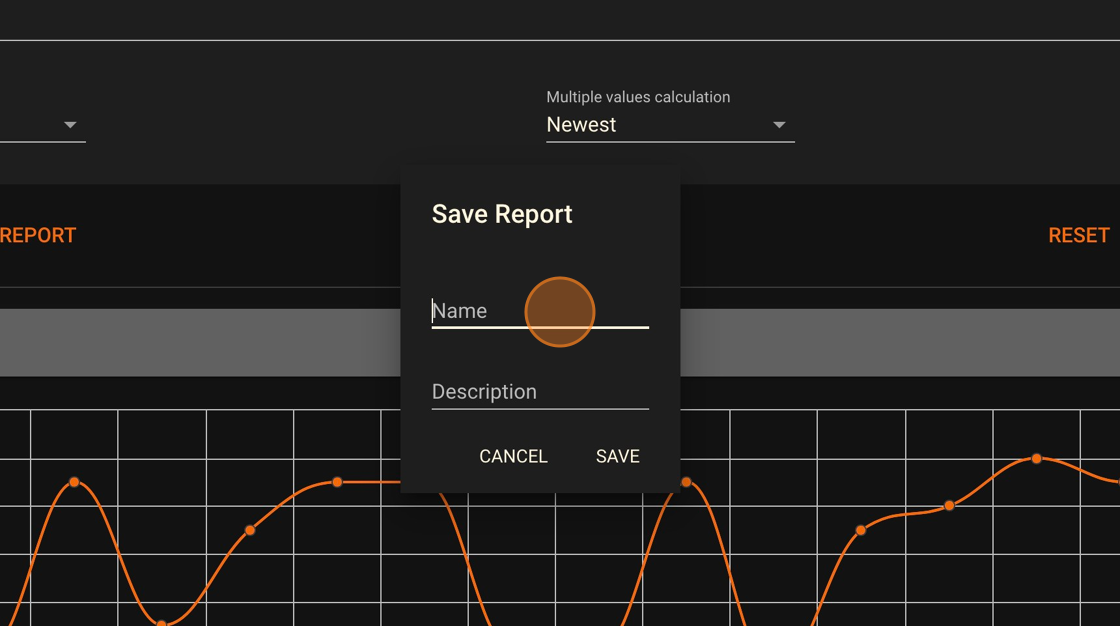The width and height of the screenshot is (1120, 626).
Task: Click the underline beneath the Name field
Action: pos(540,326)
